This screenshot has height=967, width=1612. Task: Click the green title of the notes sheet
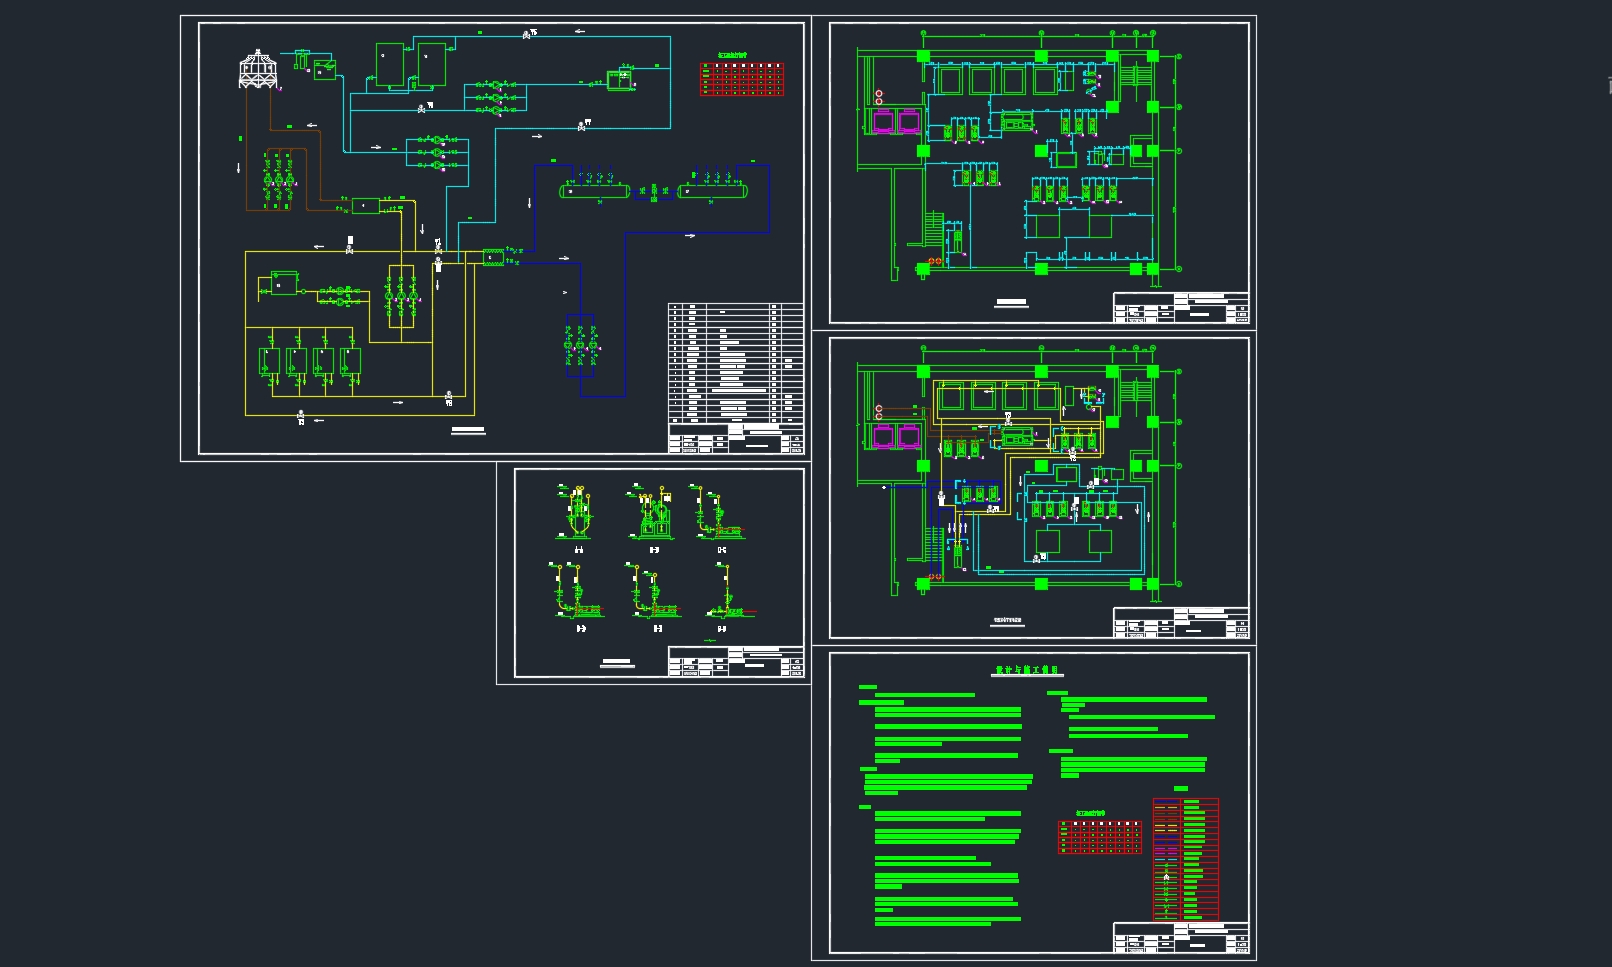pos(1026,671)
